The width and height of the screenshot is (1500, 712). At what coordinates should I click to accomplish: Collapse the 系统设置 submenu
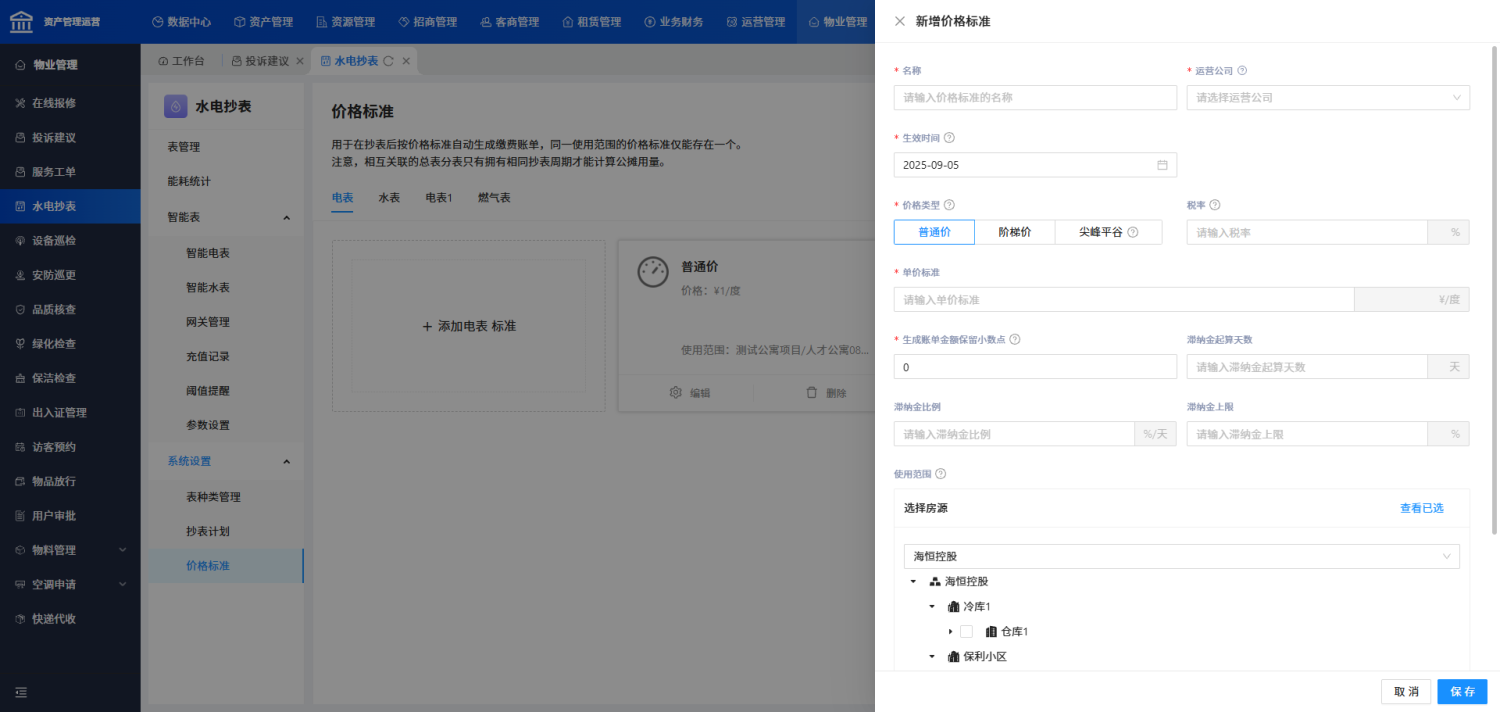tap(286, 461)
